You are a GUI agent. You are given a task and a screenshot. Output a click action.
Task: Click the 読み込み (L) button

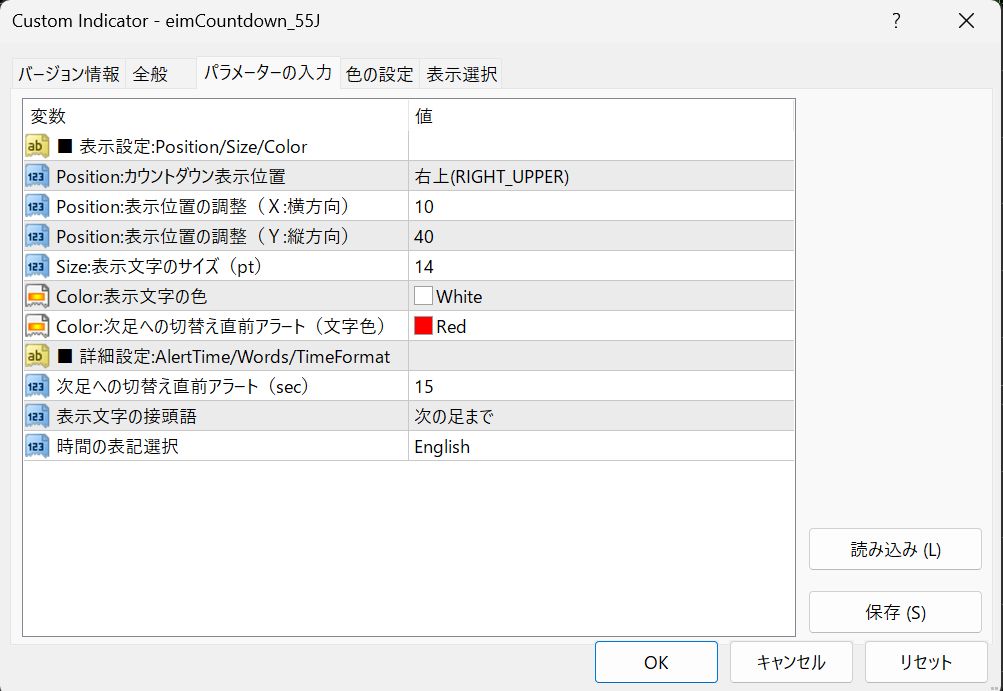click(895, 549)
